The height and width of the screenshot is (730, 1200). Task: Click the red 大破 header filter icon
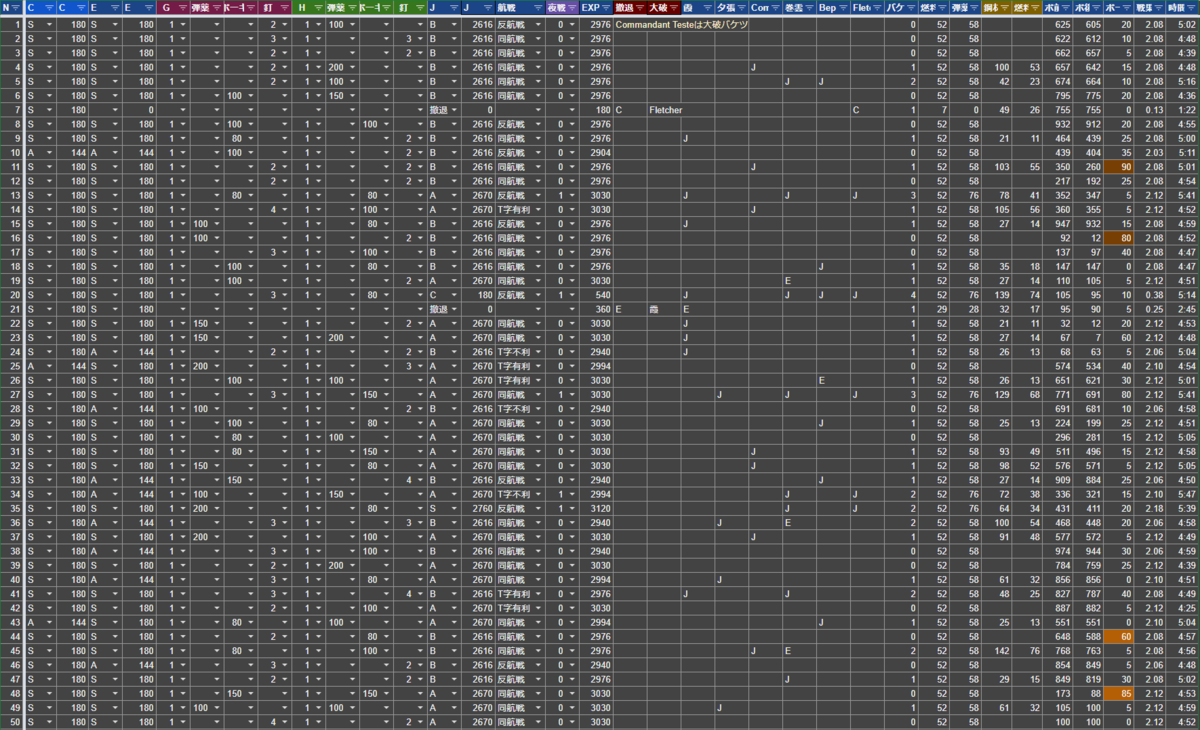(674, 8)
